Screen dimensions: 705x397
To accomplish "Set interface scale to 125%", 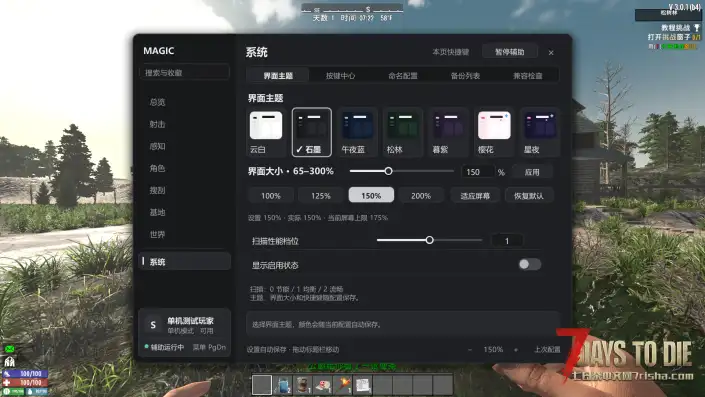I will 321,196.
